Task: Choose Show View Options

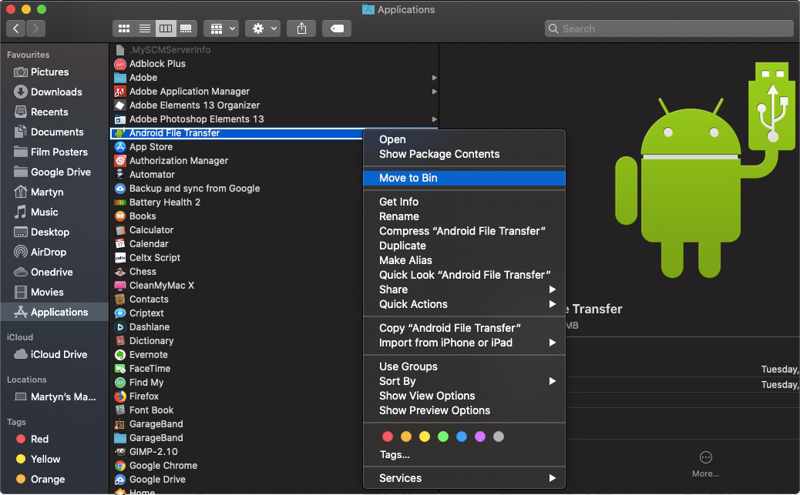Action: pyautogui.click(x=464, y=396)
